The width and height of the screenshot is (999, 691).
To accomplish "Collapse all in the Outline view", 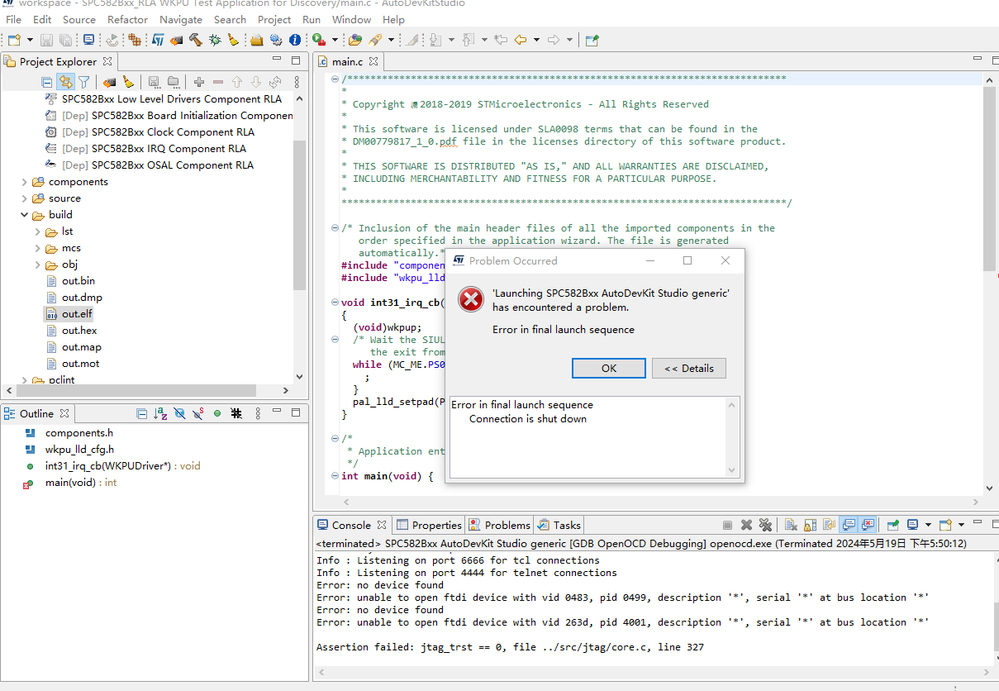I will 141,414.
